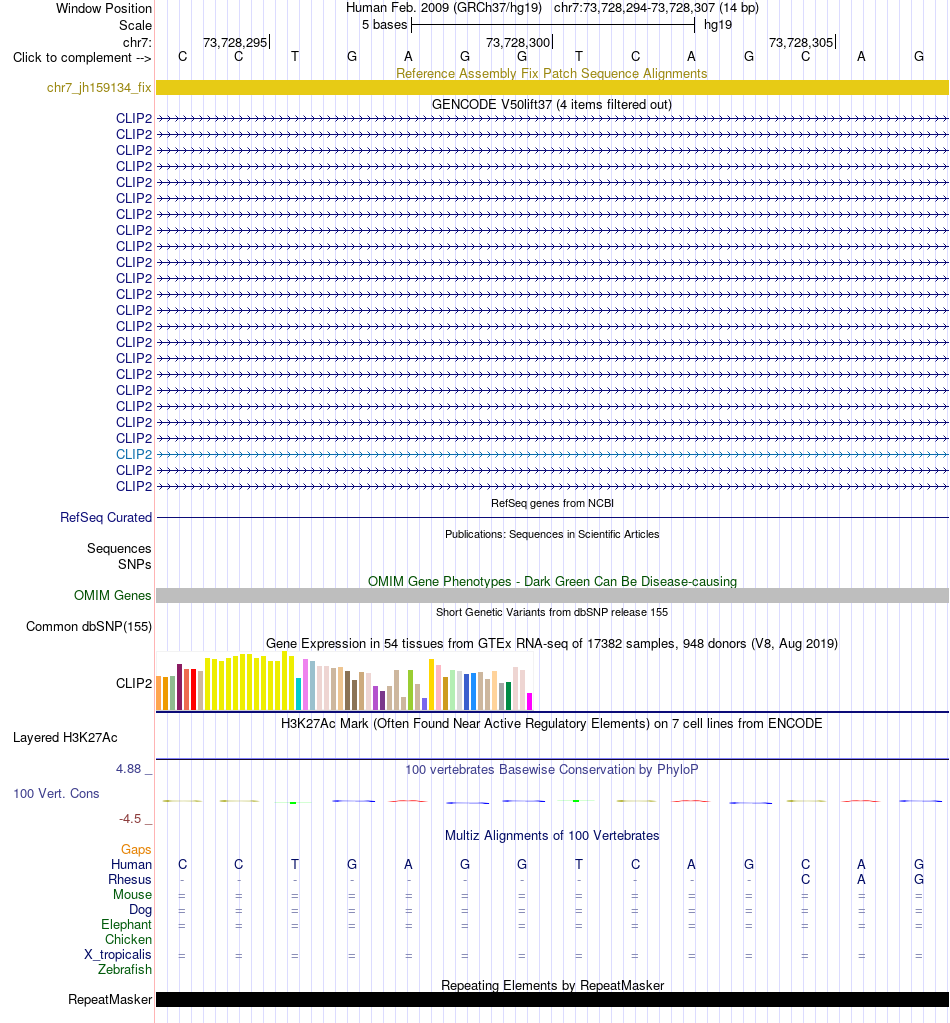Click the 'Layered H3K27Ac' track label
The image size is (950, 1023).
(x=65, y=738)
